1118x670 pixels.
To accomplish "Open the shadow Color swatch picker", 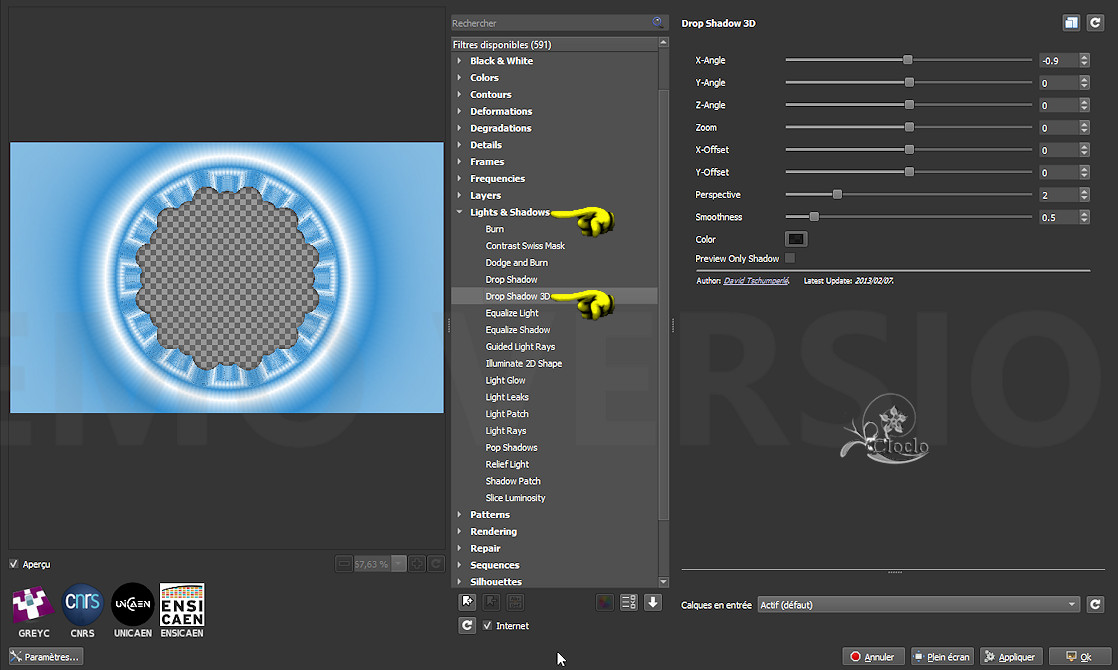I will (x=796, y=239).
